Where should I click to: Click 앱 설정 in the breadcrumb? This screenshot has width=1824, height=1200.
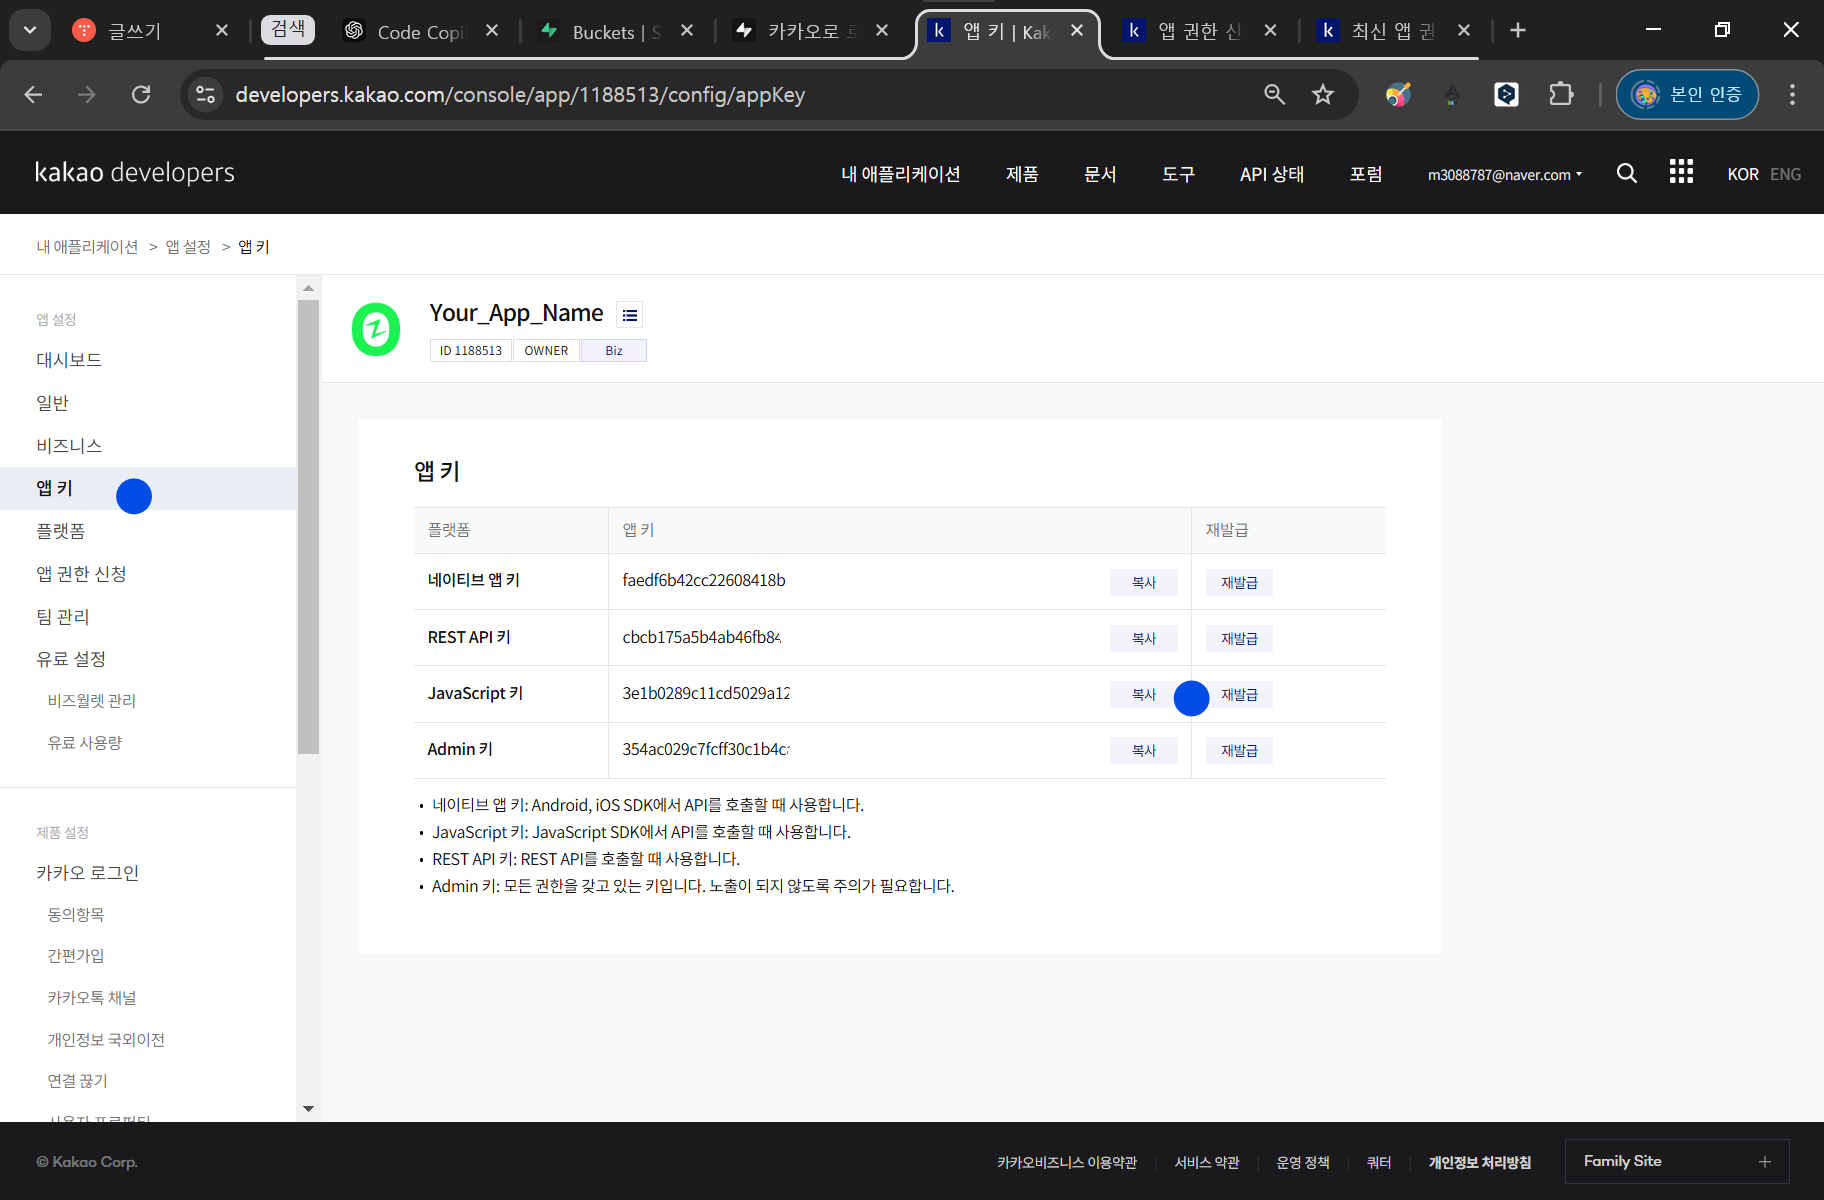[x=188, y=247]
